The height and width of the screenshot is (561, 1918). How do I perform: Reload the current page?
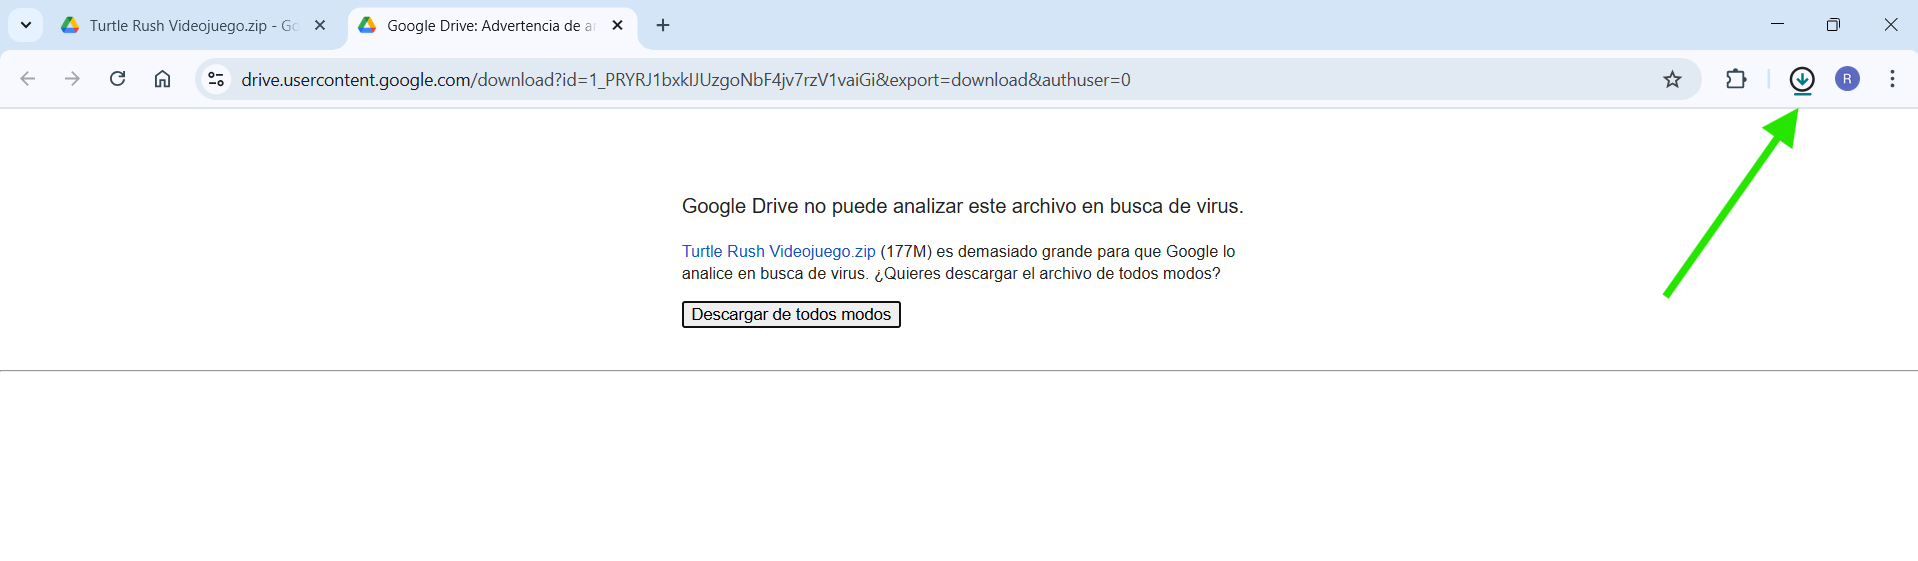pos(117,79)
